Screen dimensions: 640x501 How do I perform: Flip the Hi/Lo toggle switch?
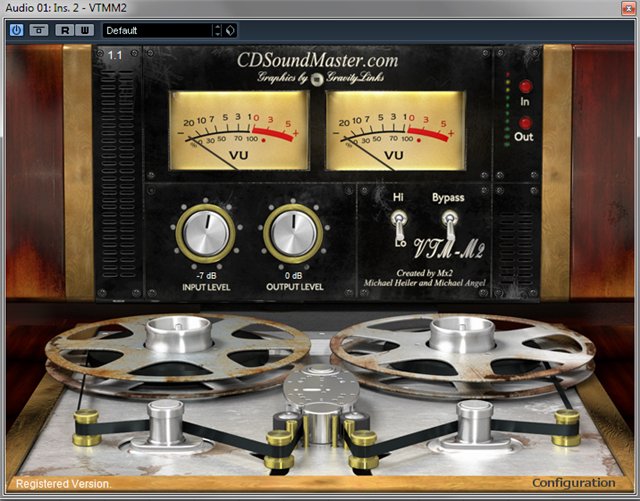(x=399, y=226)
